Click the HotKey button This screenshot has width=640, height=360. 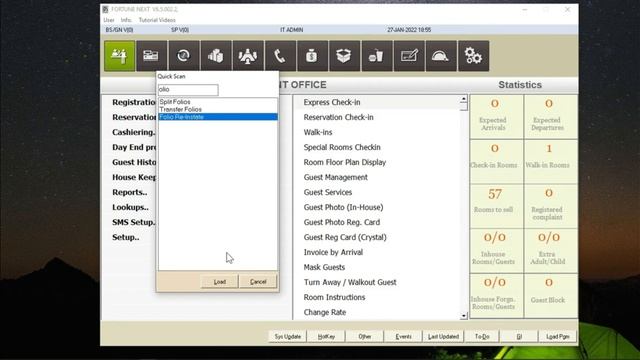click(326, 337)
